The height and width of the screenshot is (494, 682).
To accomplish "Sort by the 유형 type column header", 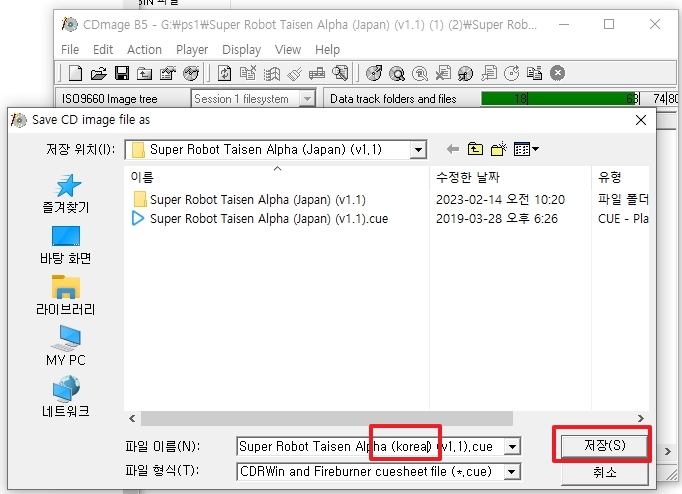I will [620, 177].
